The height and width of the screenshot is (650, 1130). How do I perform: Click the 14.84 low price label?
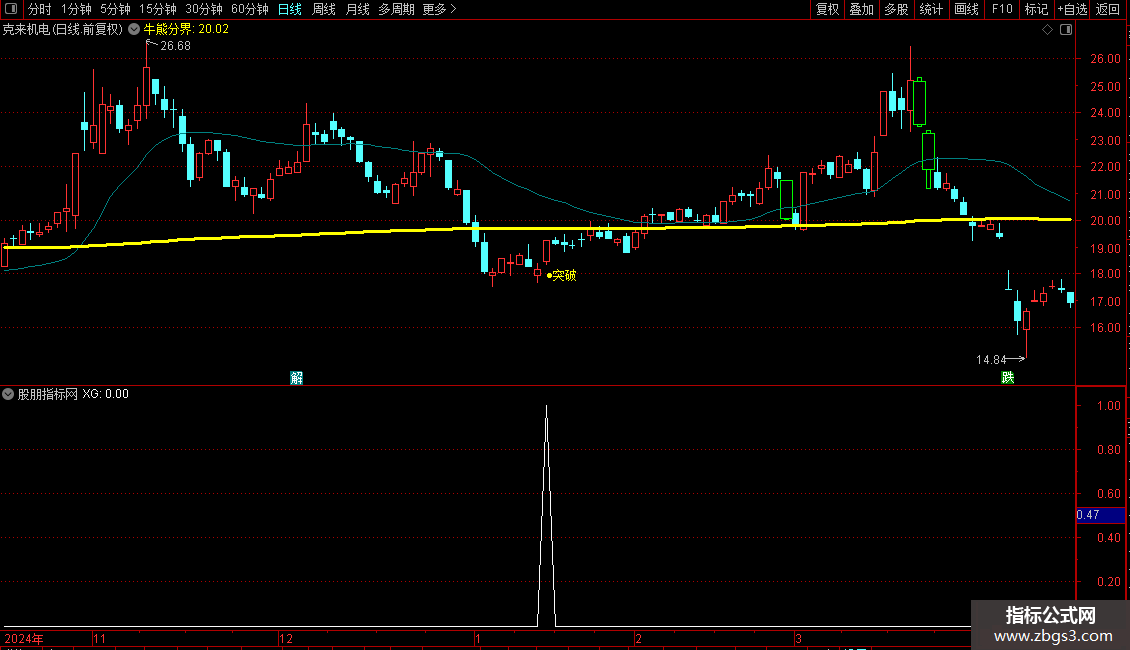[991, 359]
